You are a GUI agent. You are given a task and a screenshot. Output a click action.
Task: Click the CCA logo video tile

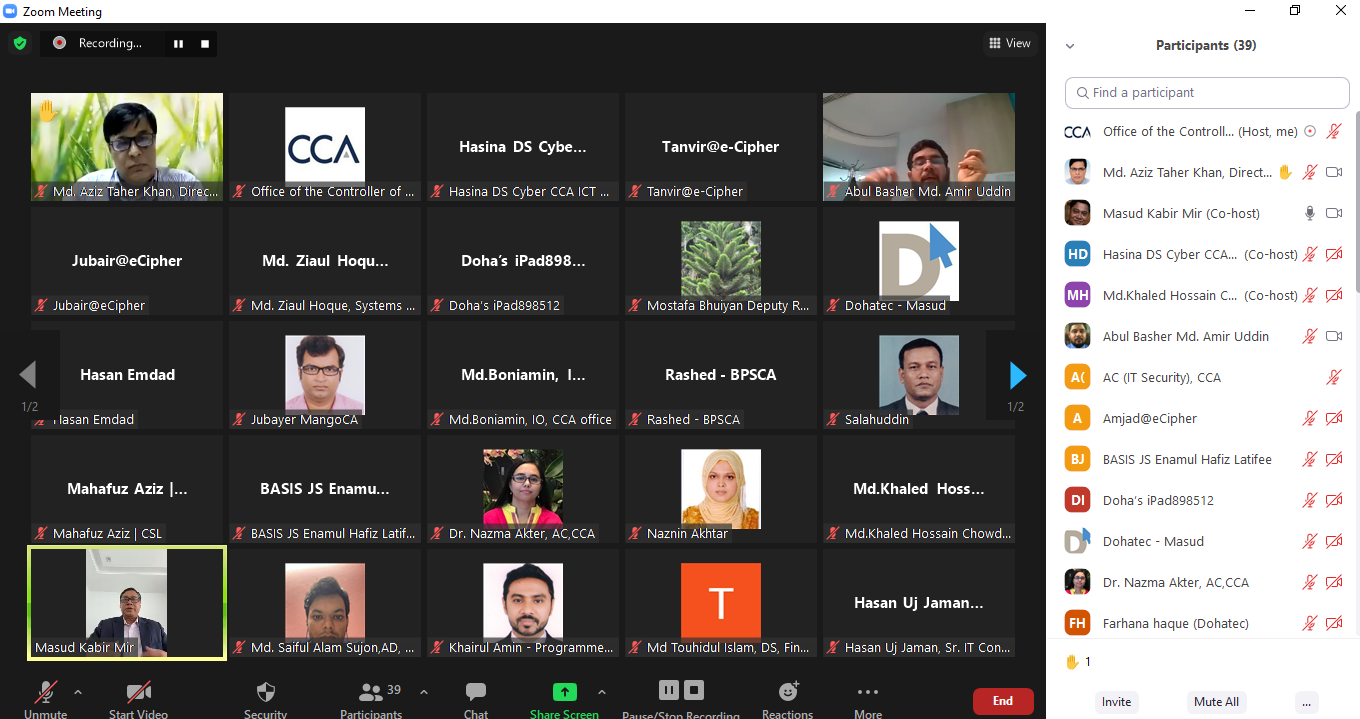pos(325,146)
